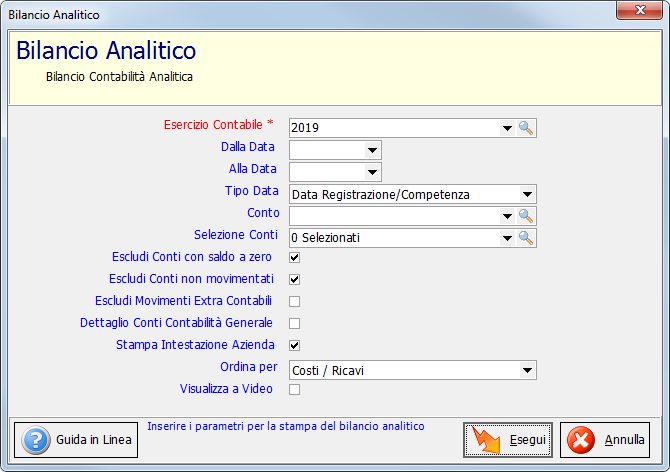
Task: Enable Escludi Movimenti Extra Contabili checkbox
Action: pyautogui.click(x=294, y=302)
